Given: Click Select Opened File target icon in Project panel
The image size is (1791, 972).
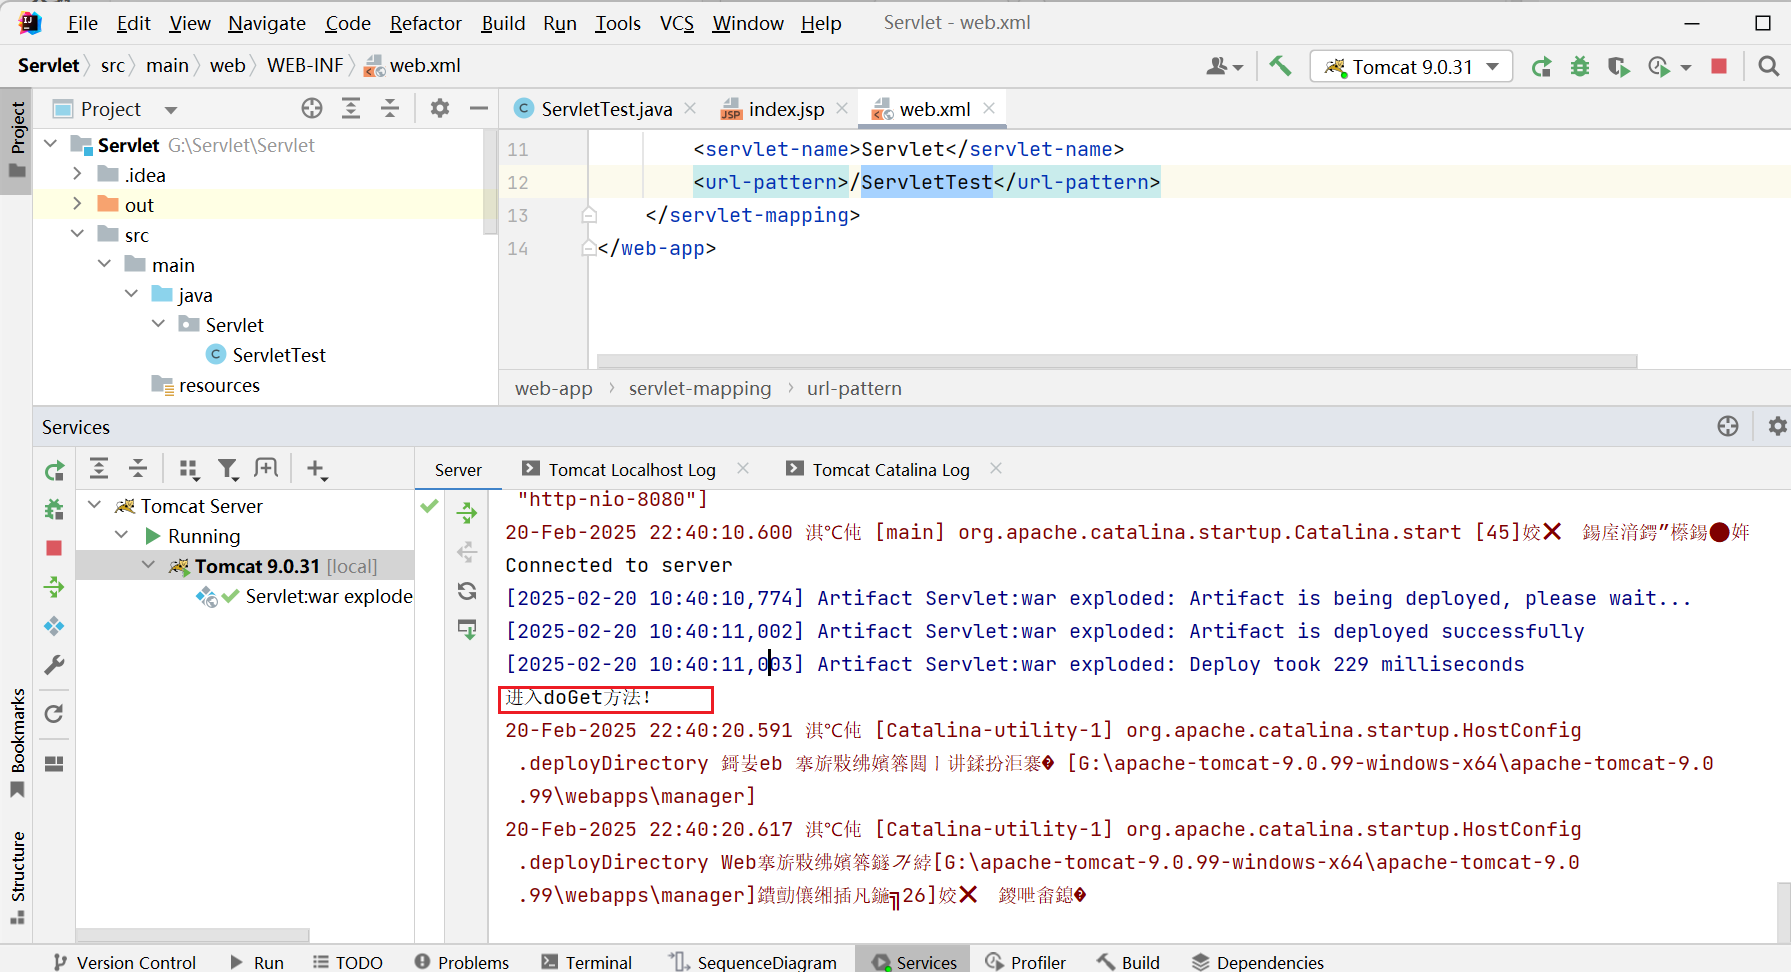Looking at the screenshot, I should point(312,108).
